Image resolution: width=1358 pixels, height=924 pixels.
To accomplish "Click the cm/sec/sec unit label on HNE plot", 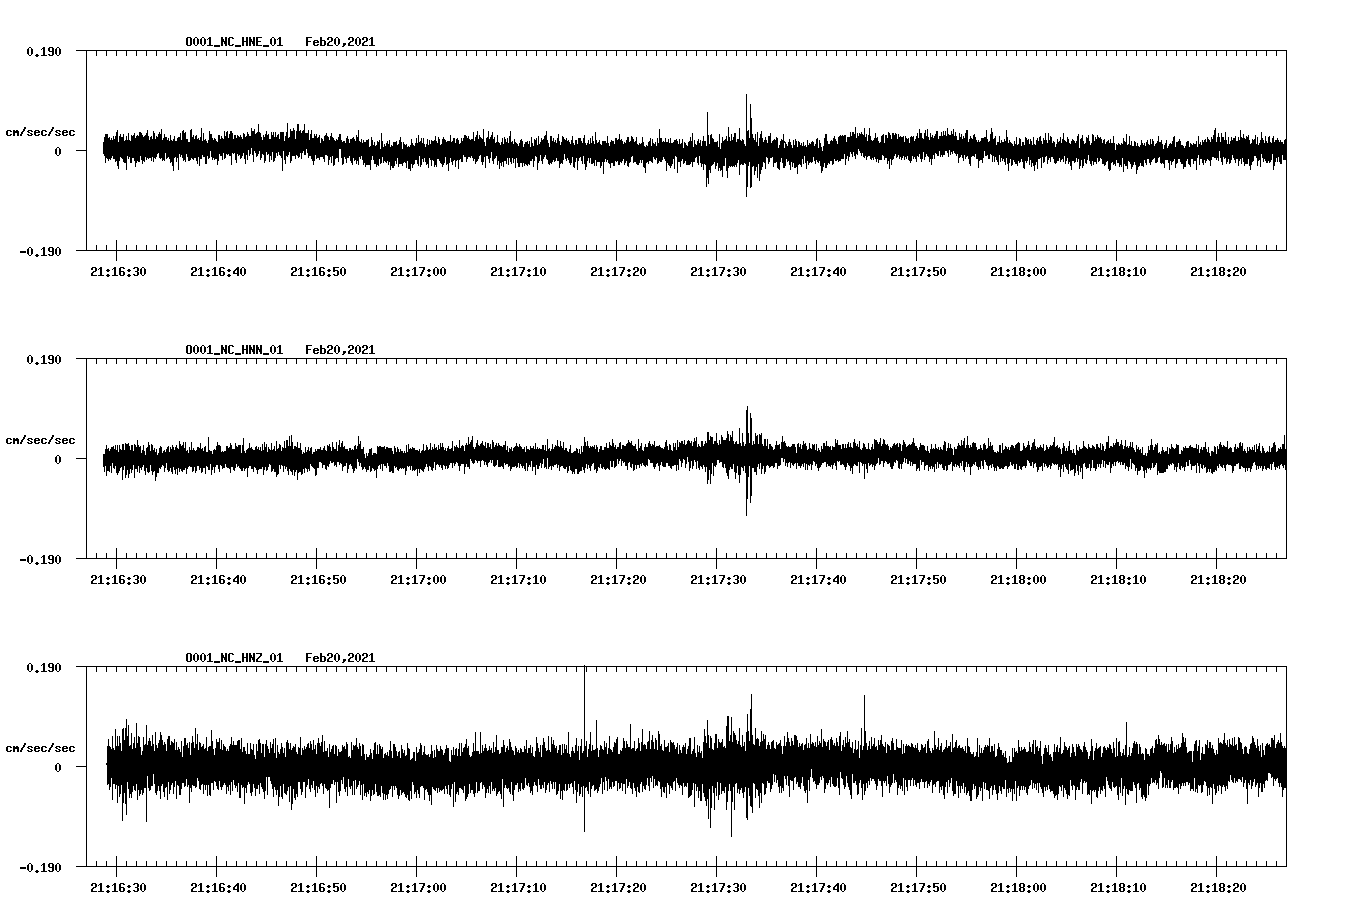I will coord(41,130).
